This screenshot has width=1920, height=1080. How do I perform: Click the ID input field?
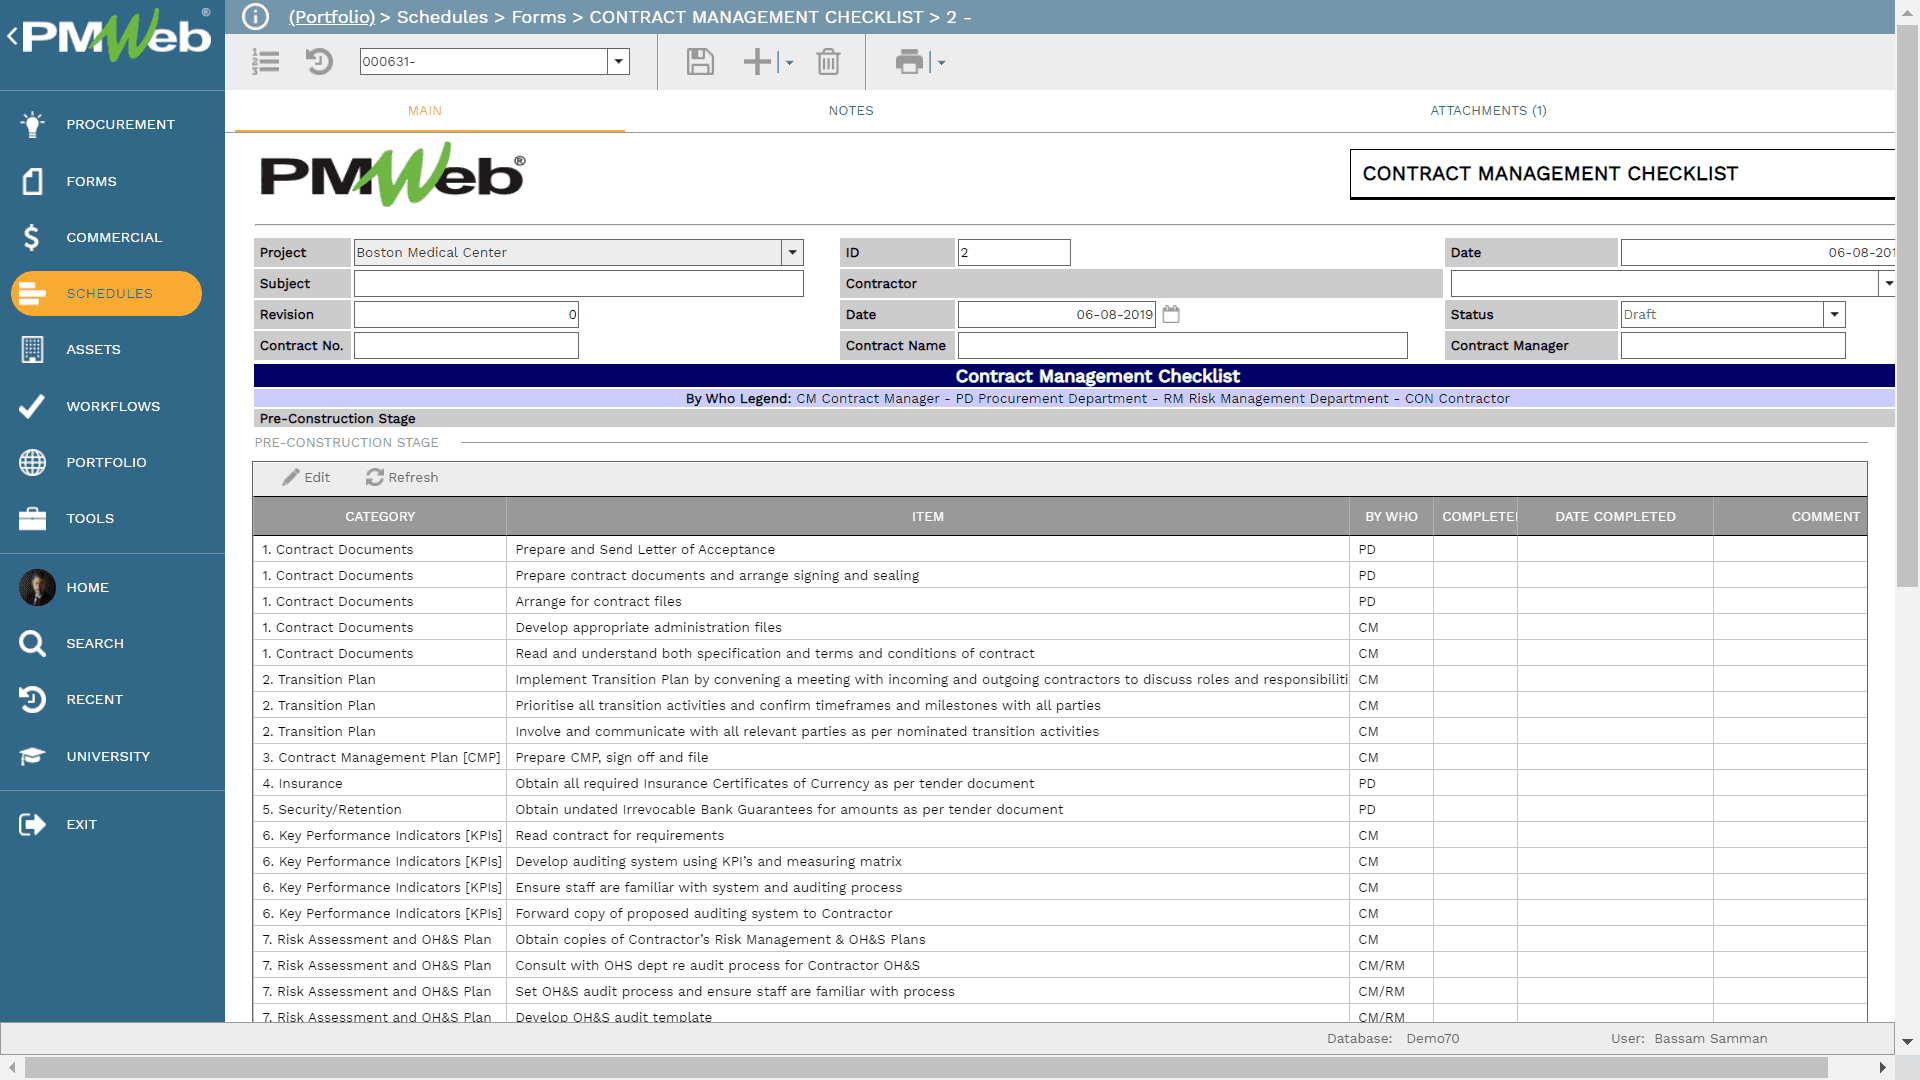1014,252
